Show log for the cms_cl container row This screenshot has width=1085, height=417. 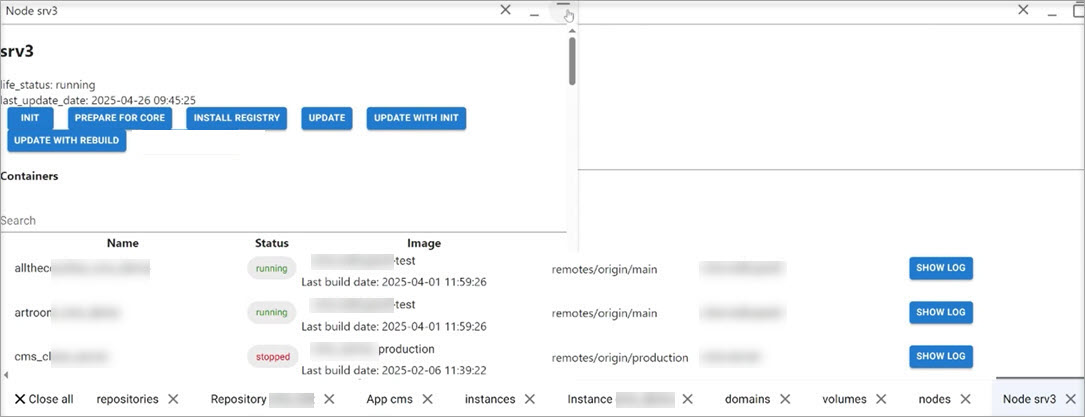pos(941,357)
